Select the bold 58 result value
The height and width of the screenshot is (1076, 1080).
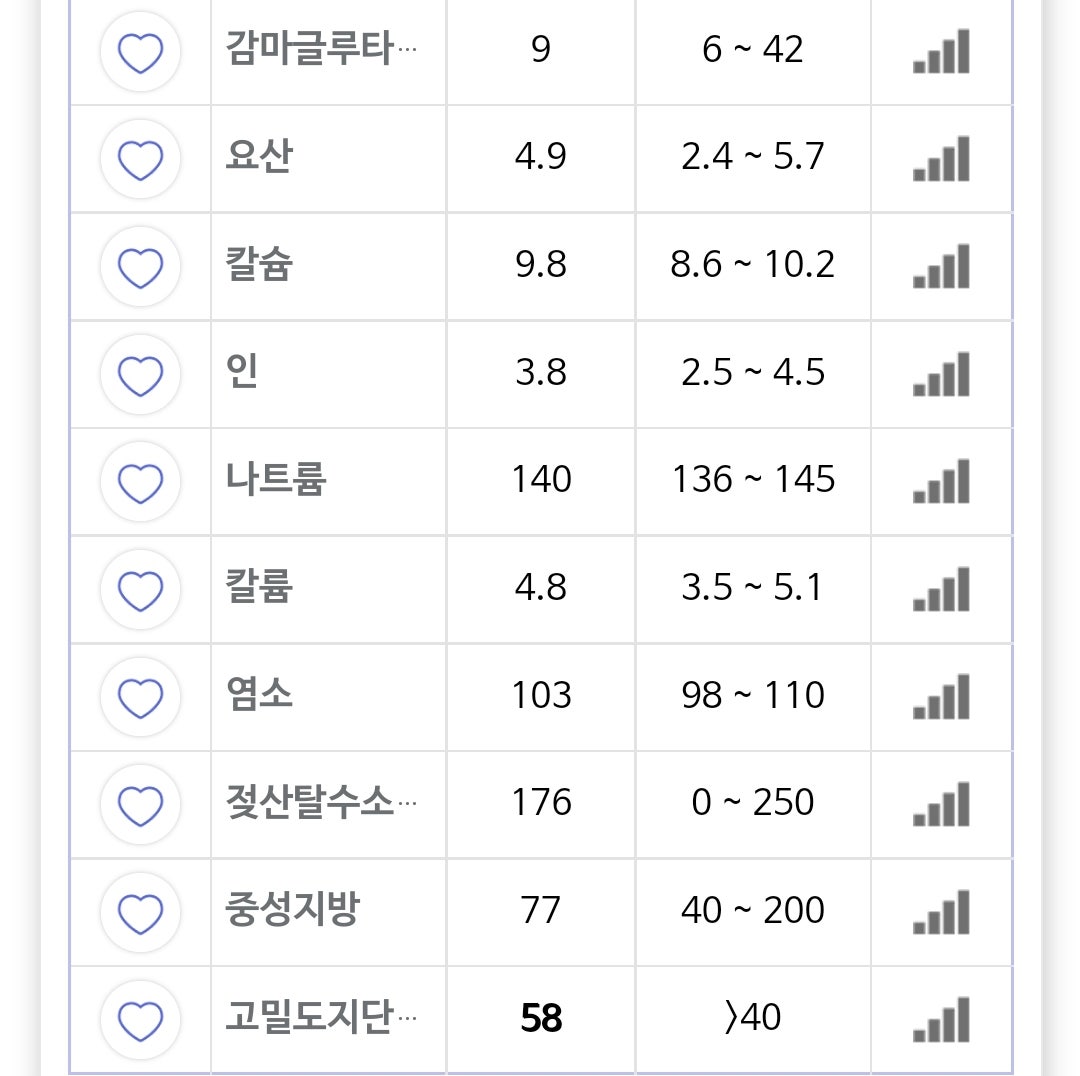coord(541,1018)
